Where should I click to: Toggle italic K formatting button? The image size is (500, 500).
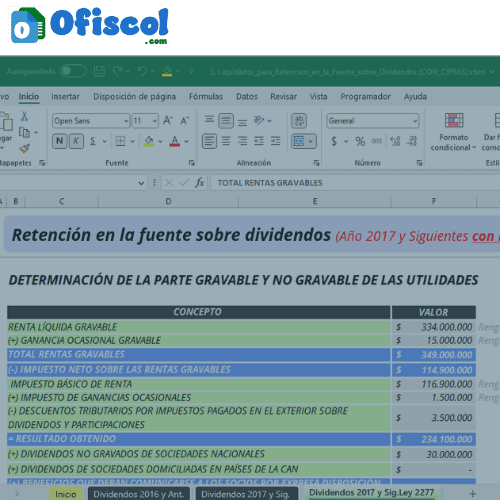click(x=76, y=141)
